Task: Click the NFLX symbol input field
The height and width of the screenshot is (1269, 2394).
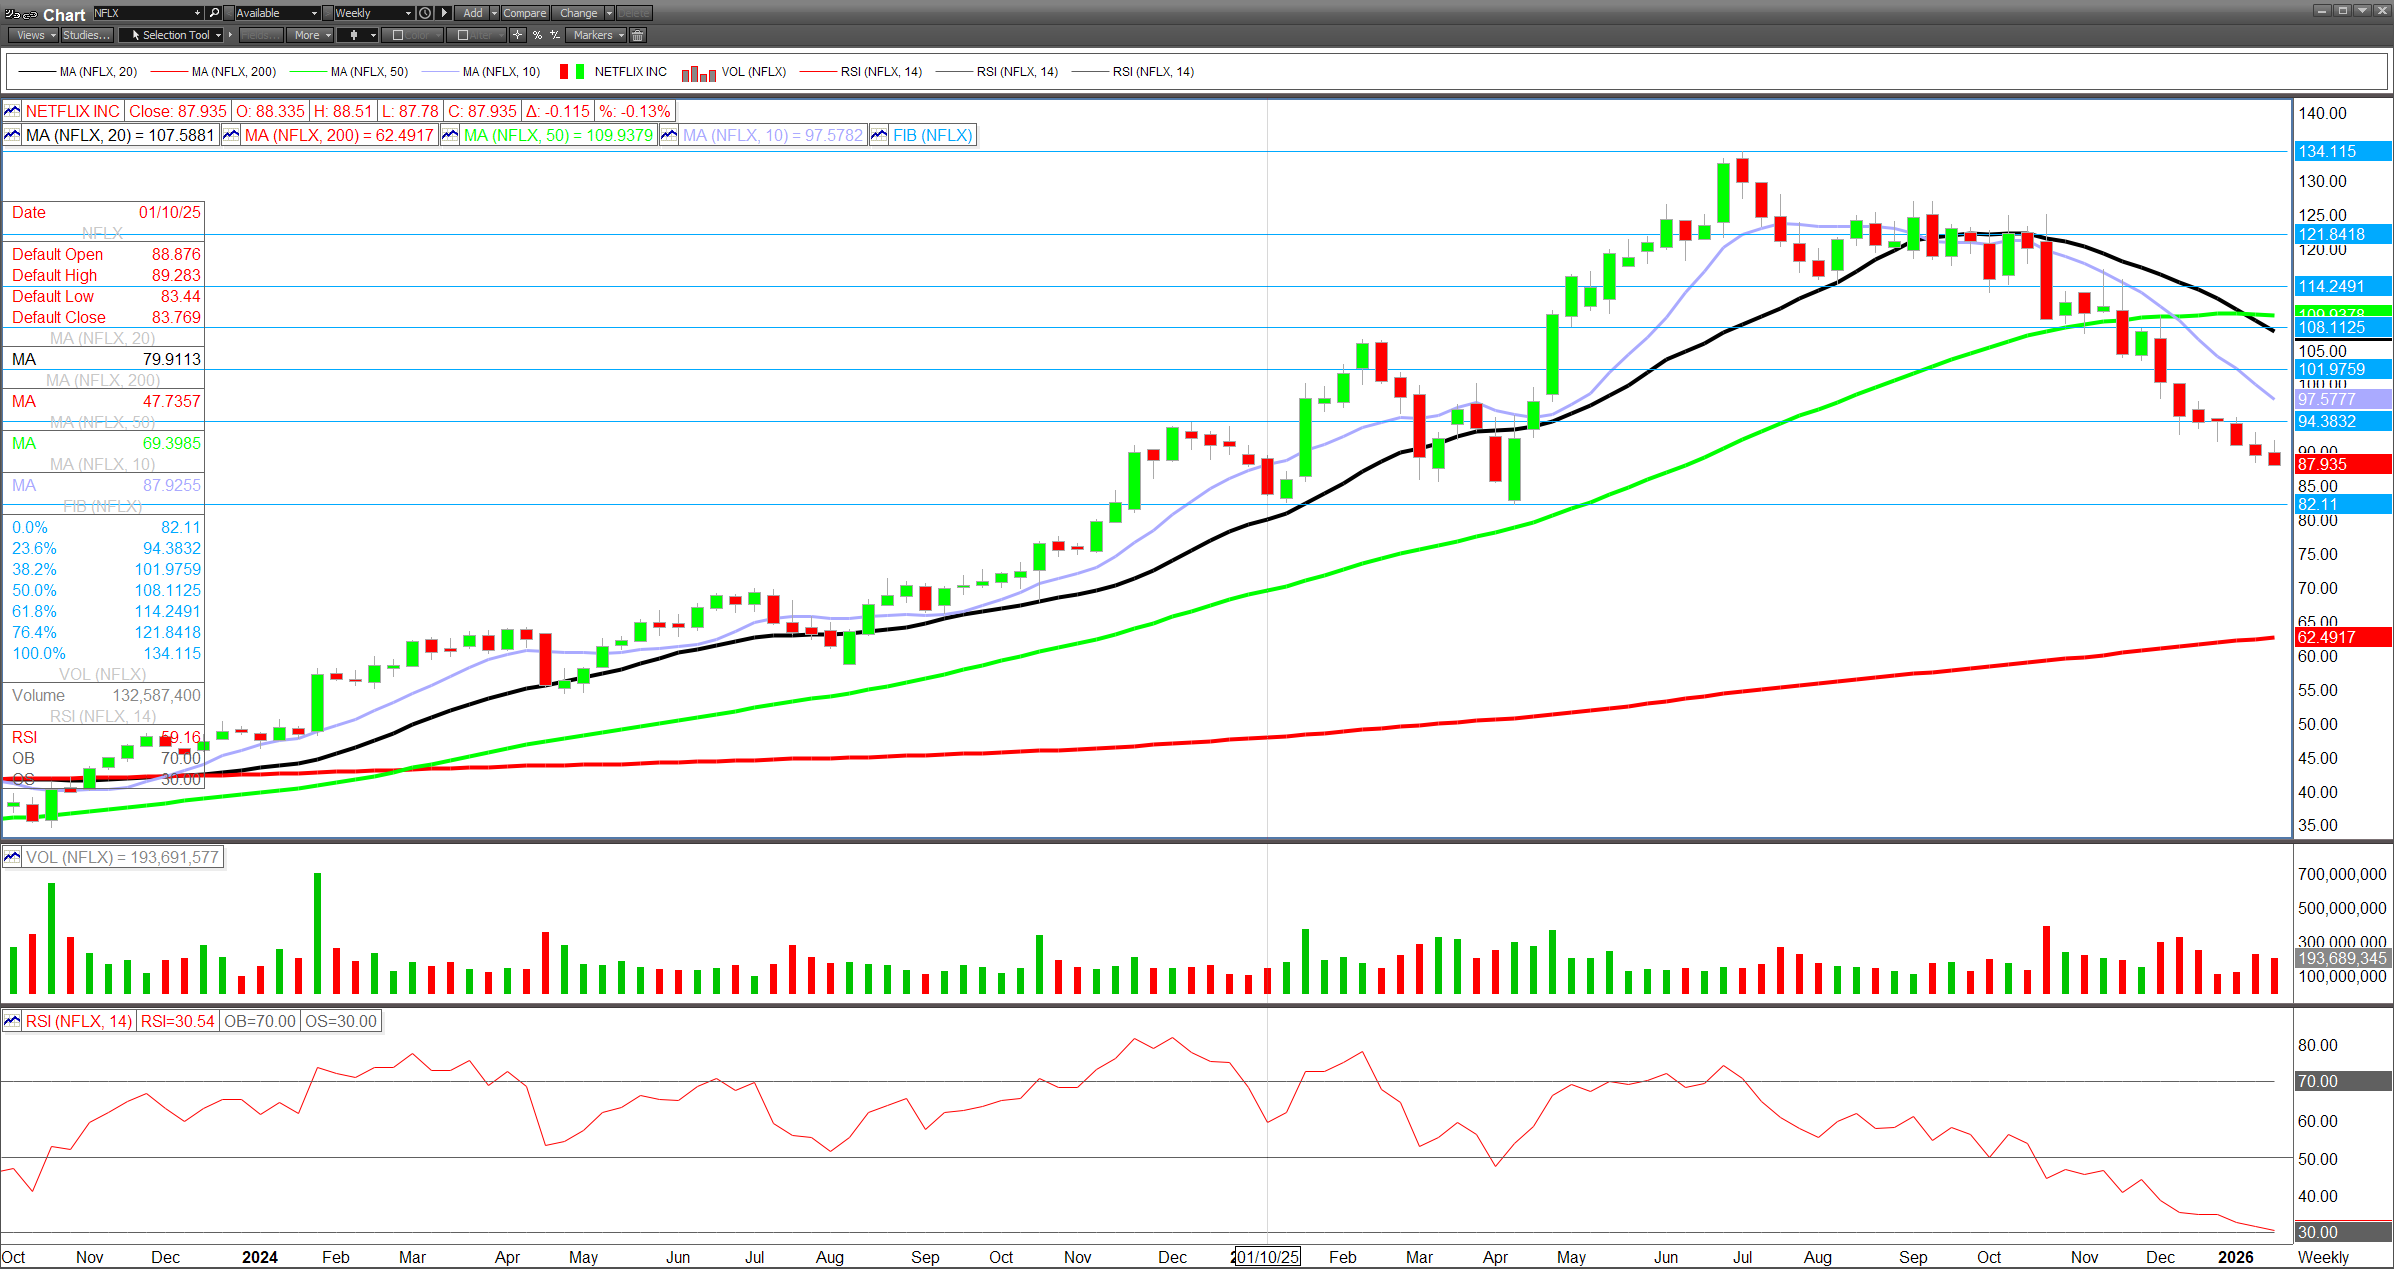Action: tap(142, 13)
